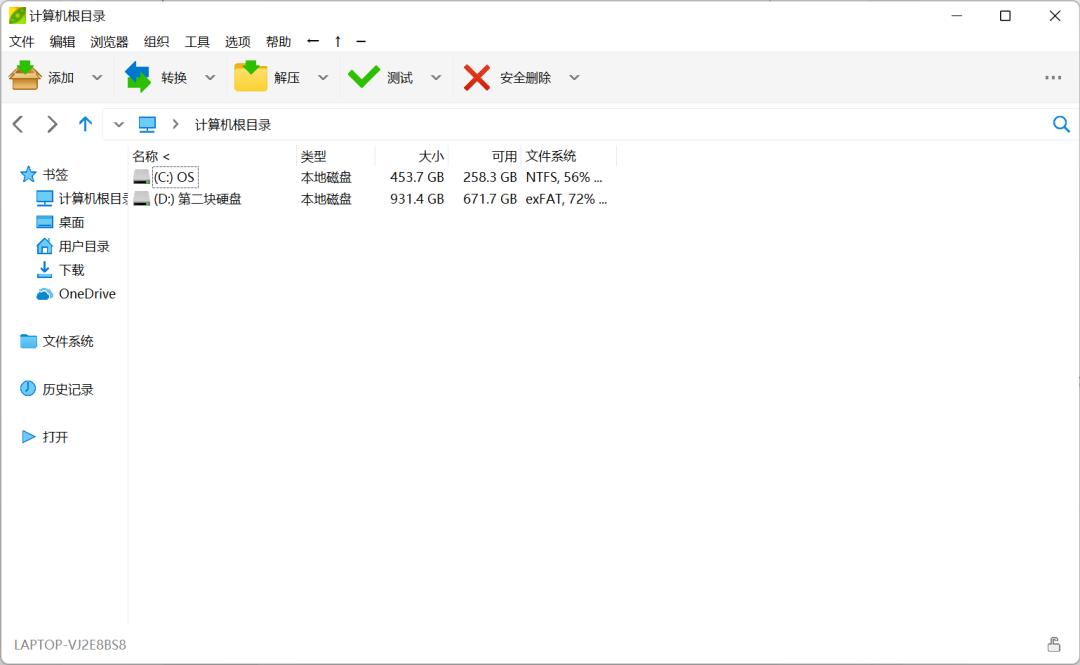
Task: Click the 解压 (Extract) icon
Action: pos(250,76)
